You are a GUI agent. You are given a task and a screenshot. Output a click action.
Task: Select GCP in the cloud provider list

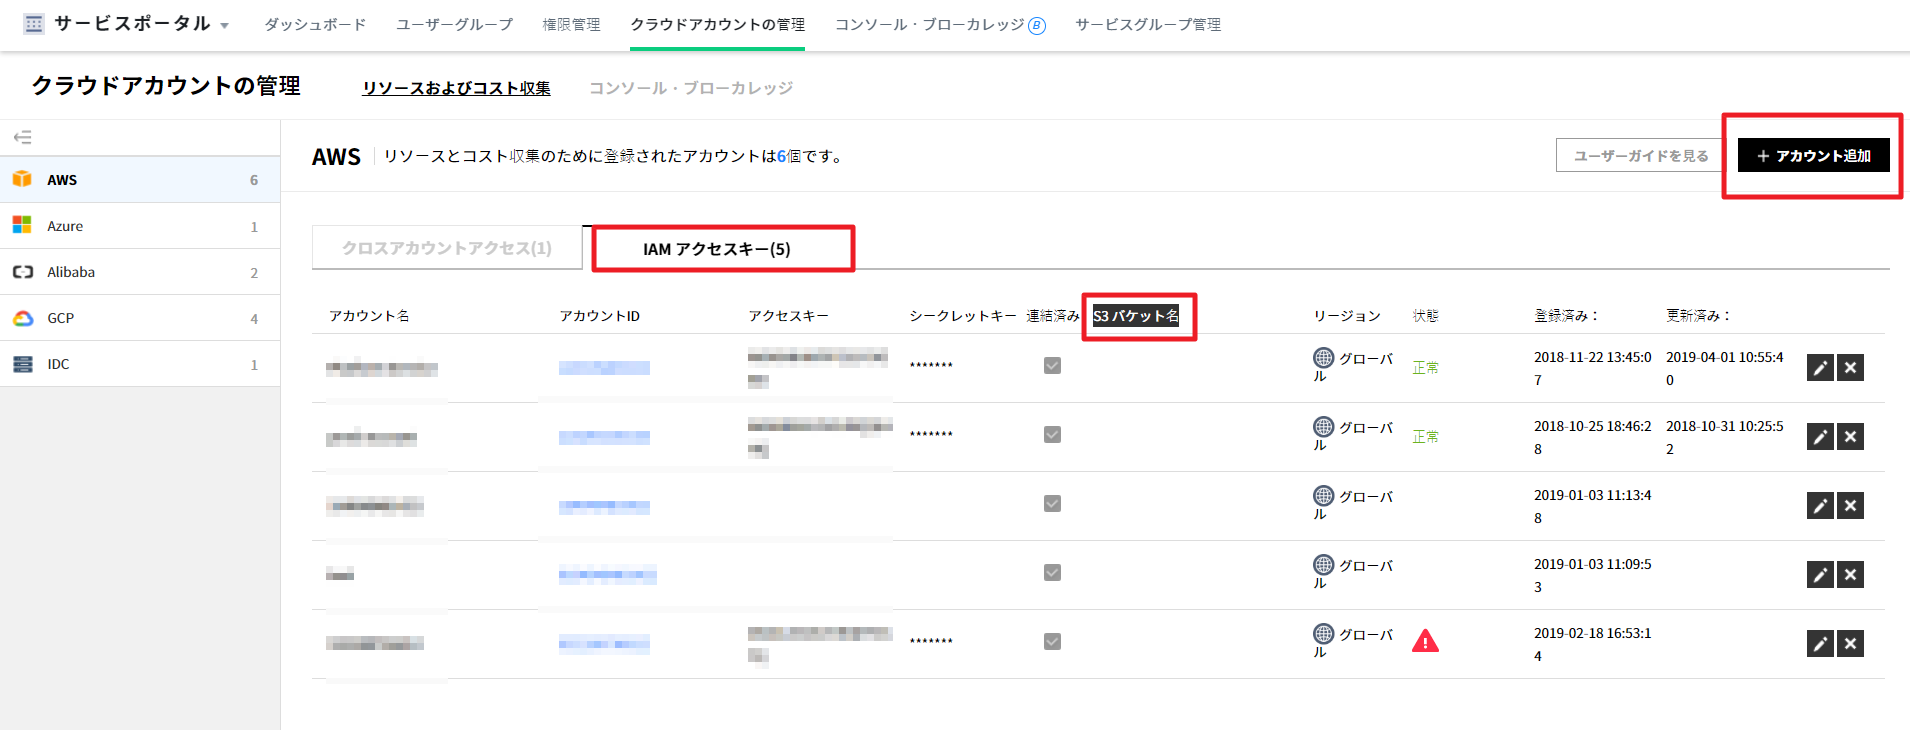60,318
